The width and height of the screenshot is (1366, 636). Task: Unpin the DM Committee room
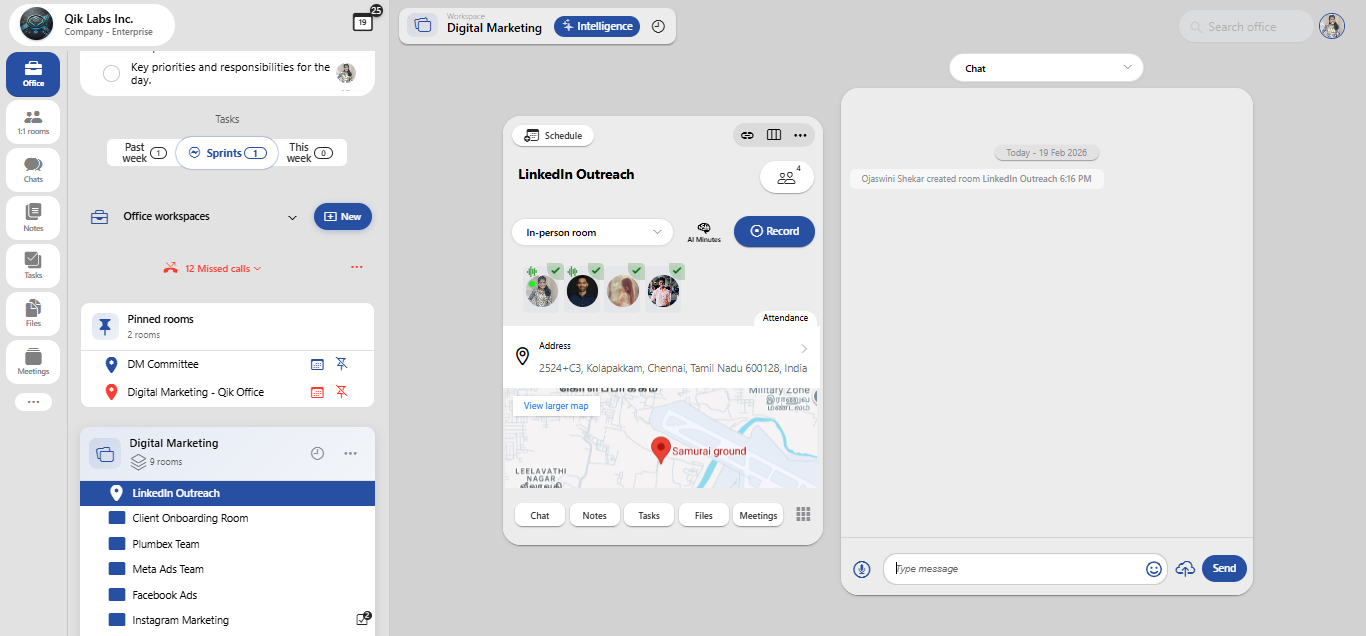[342, 365]
